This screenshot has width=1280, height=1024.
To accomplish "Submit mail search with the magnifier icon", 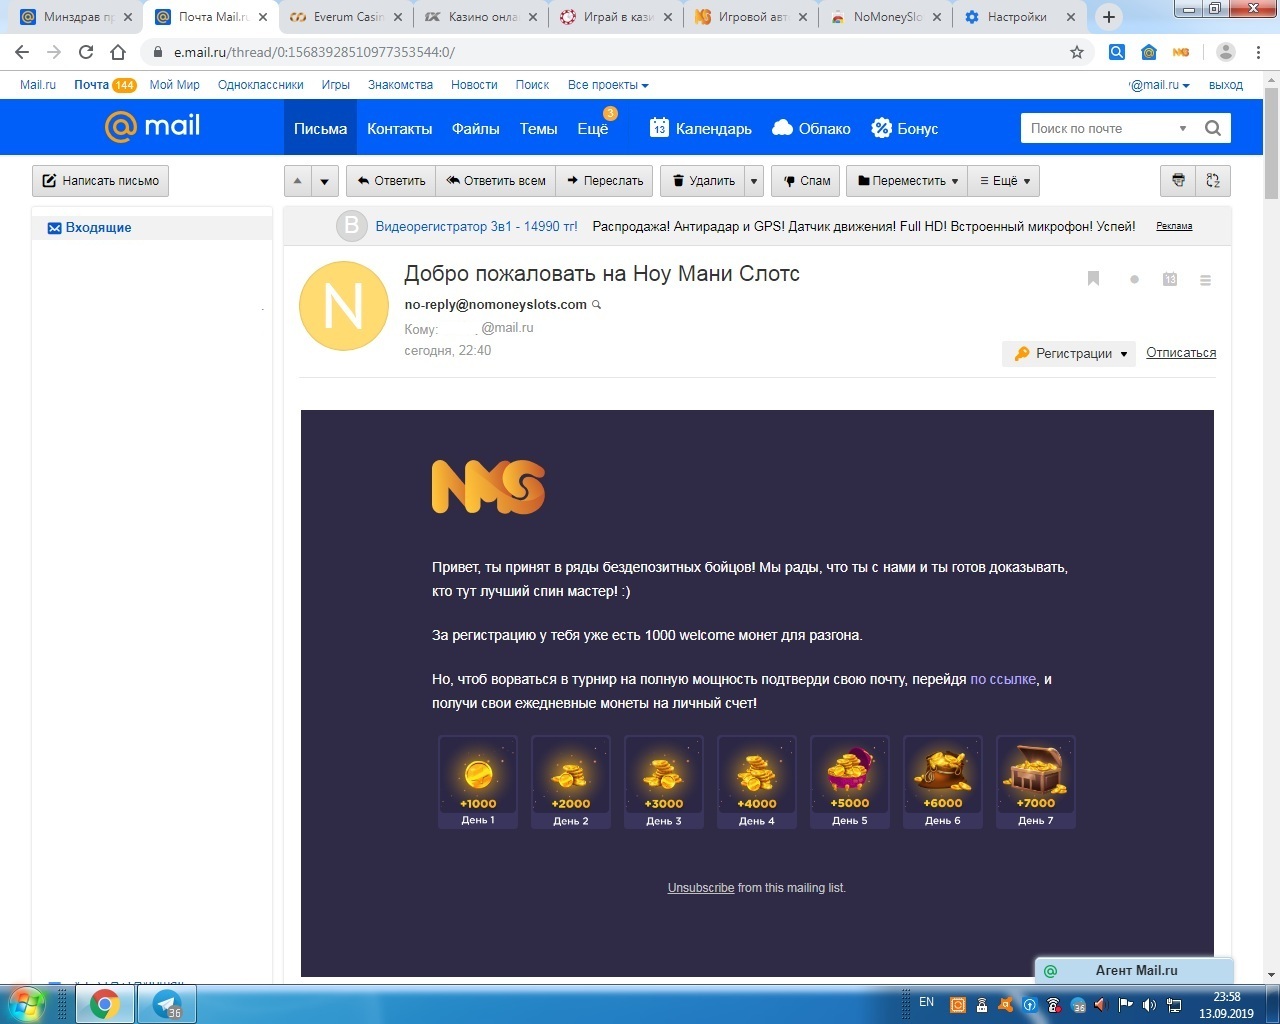I will pyautogui.click(x=1213, y=128).
